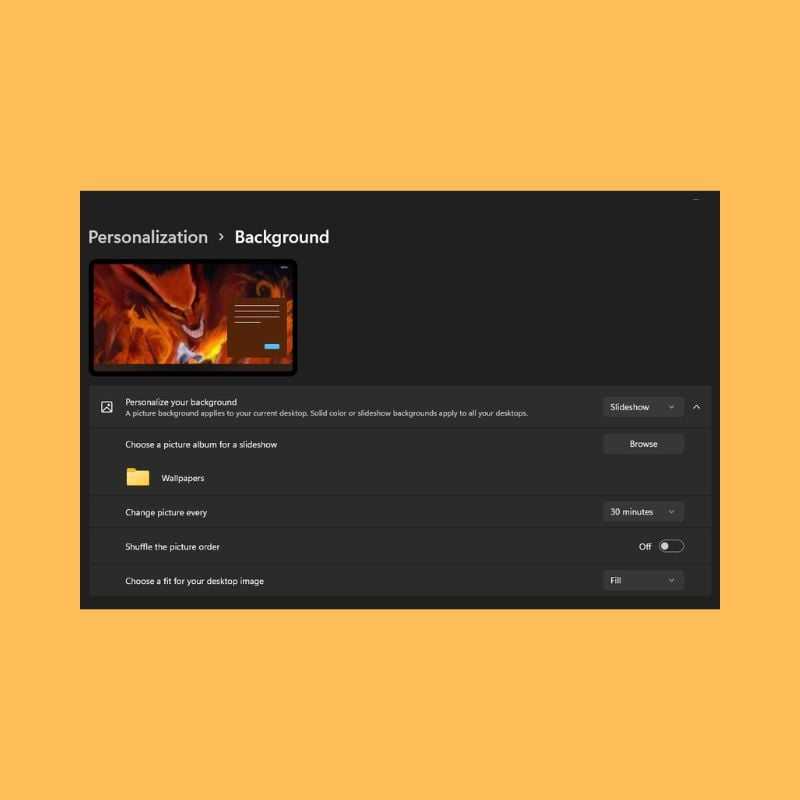
Task: Click the Personalize your background heading
Action: point(181,402)
